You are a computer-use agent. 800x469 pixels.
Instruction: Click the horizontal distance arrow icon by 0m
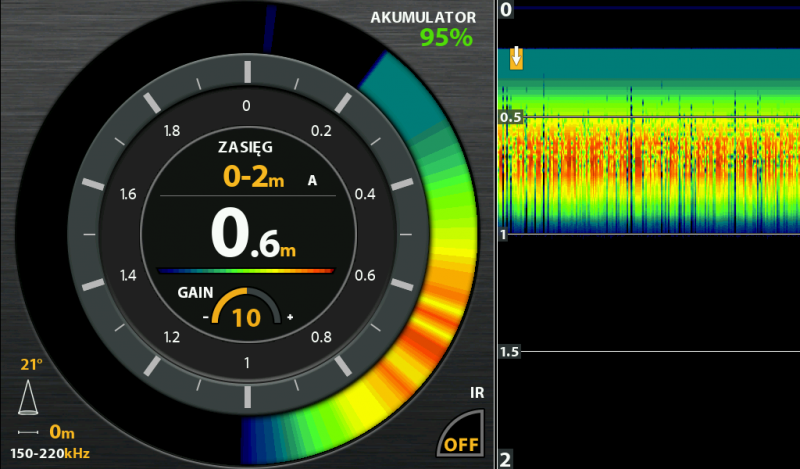coord(30,433)
